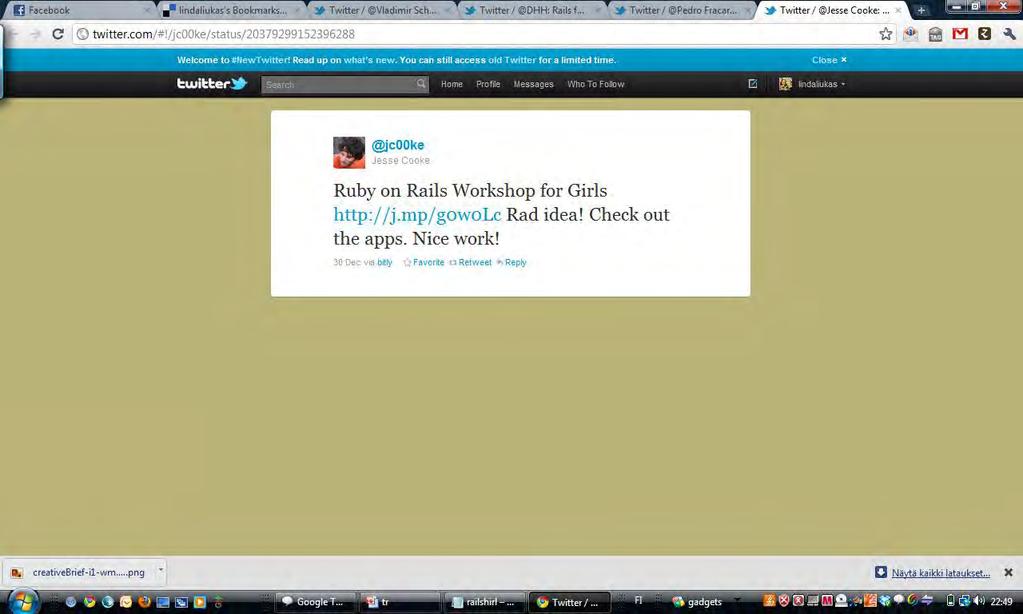Switch to the lindaliukas's Bookmarks tab
The height and width of the screenshot is (614, 1023).
(230, 10)
